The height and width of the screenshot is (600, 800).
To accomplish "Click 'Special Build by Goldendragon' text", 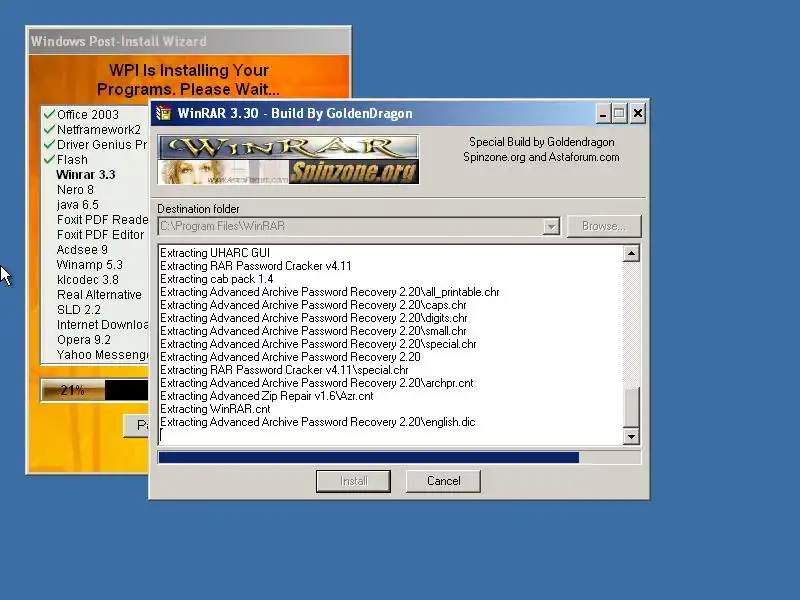I will point(542,142).
